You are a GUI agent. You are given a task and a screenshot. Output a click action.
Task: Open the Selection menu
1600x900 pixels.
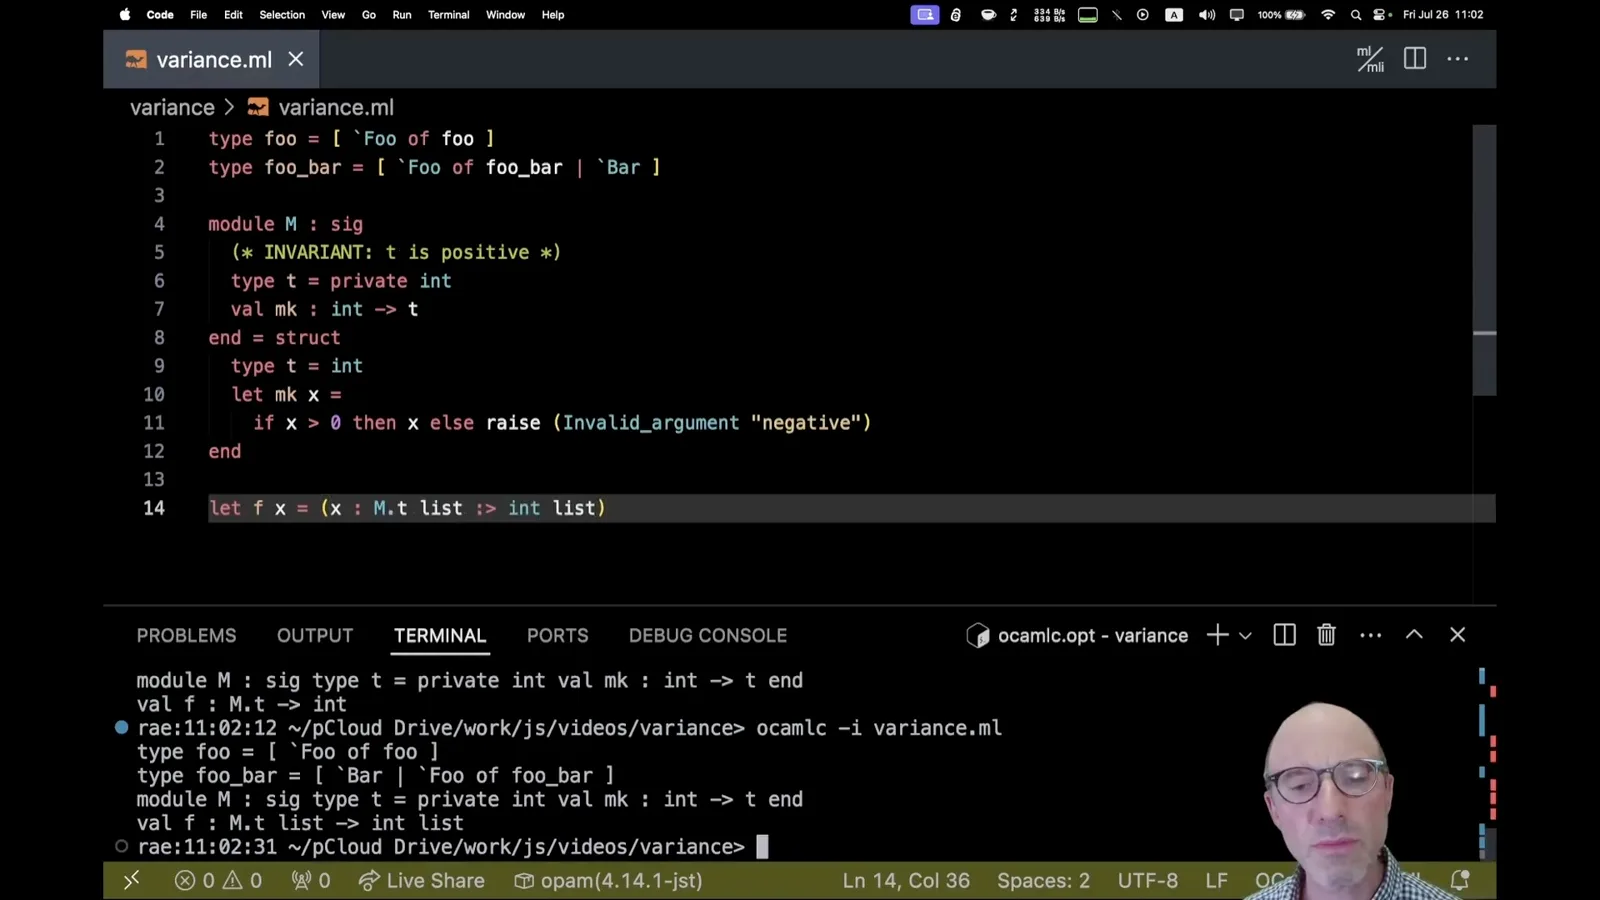click(282, 15)
